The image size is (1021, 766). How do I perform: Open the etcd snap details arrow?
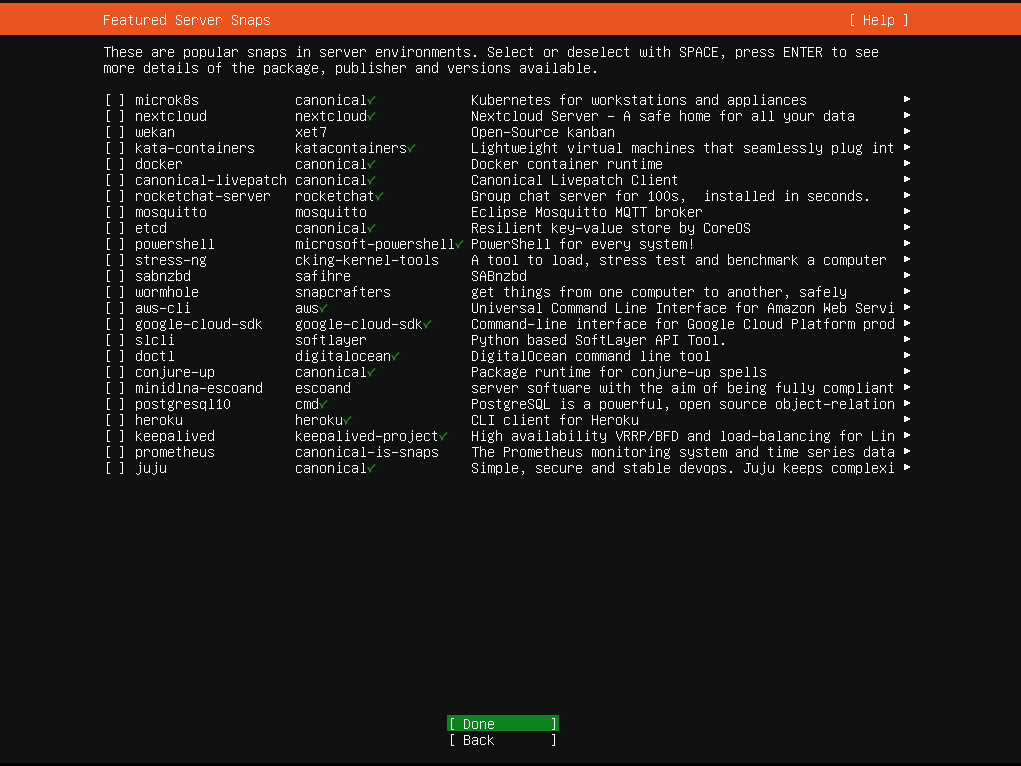click(905, 228)
